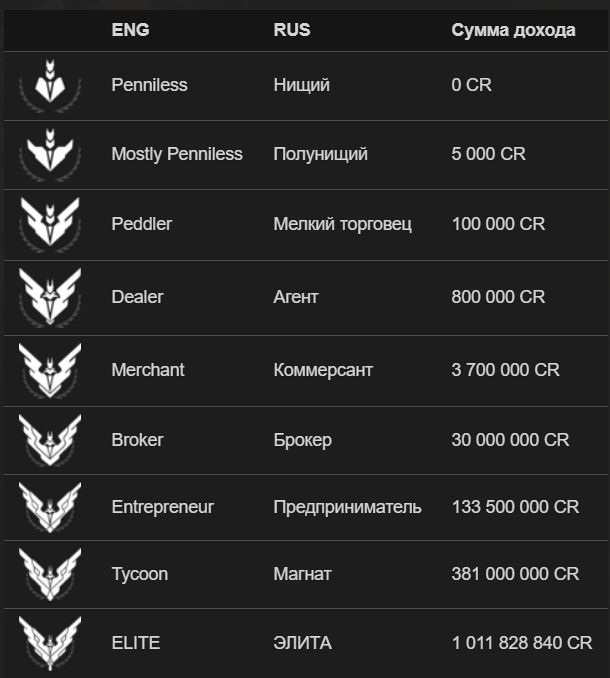Select the Merchant rank badge icon

50,370
